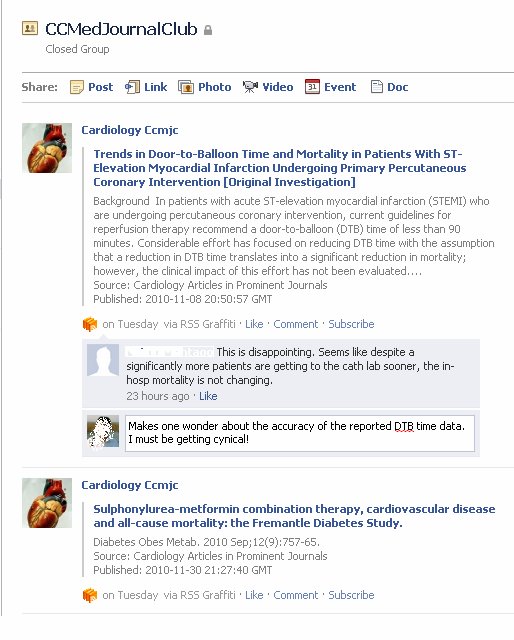Click the lock icon next to group name
This screenshot has width=514, height=640.
click(x=208, y=30)
